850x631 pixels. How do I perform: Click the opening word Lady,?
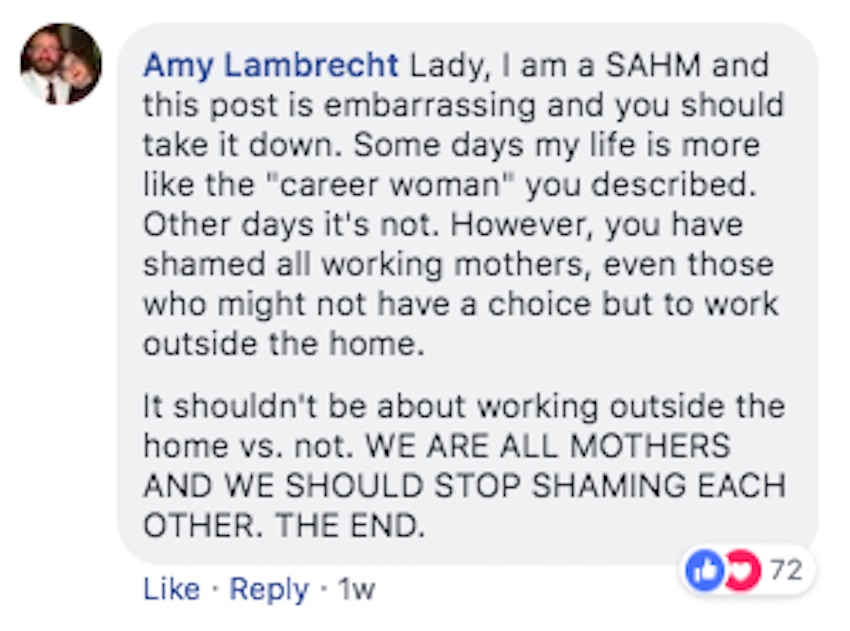[x=450, y=66]
